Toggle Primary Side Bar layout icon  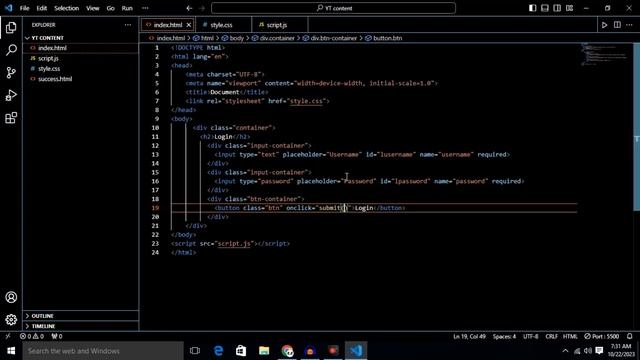click(x=532, y=8)
